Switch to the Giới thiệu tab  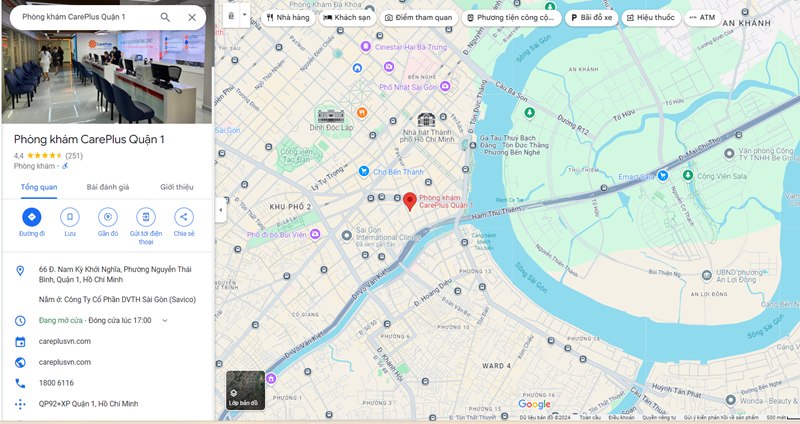(177, 187)
